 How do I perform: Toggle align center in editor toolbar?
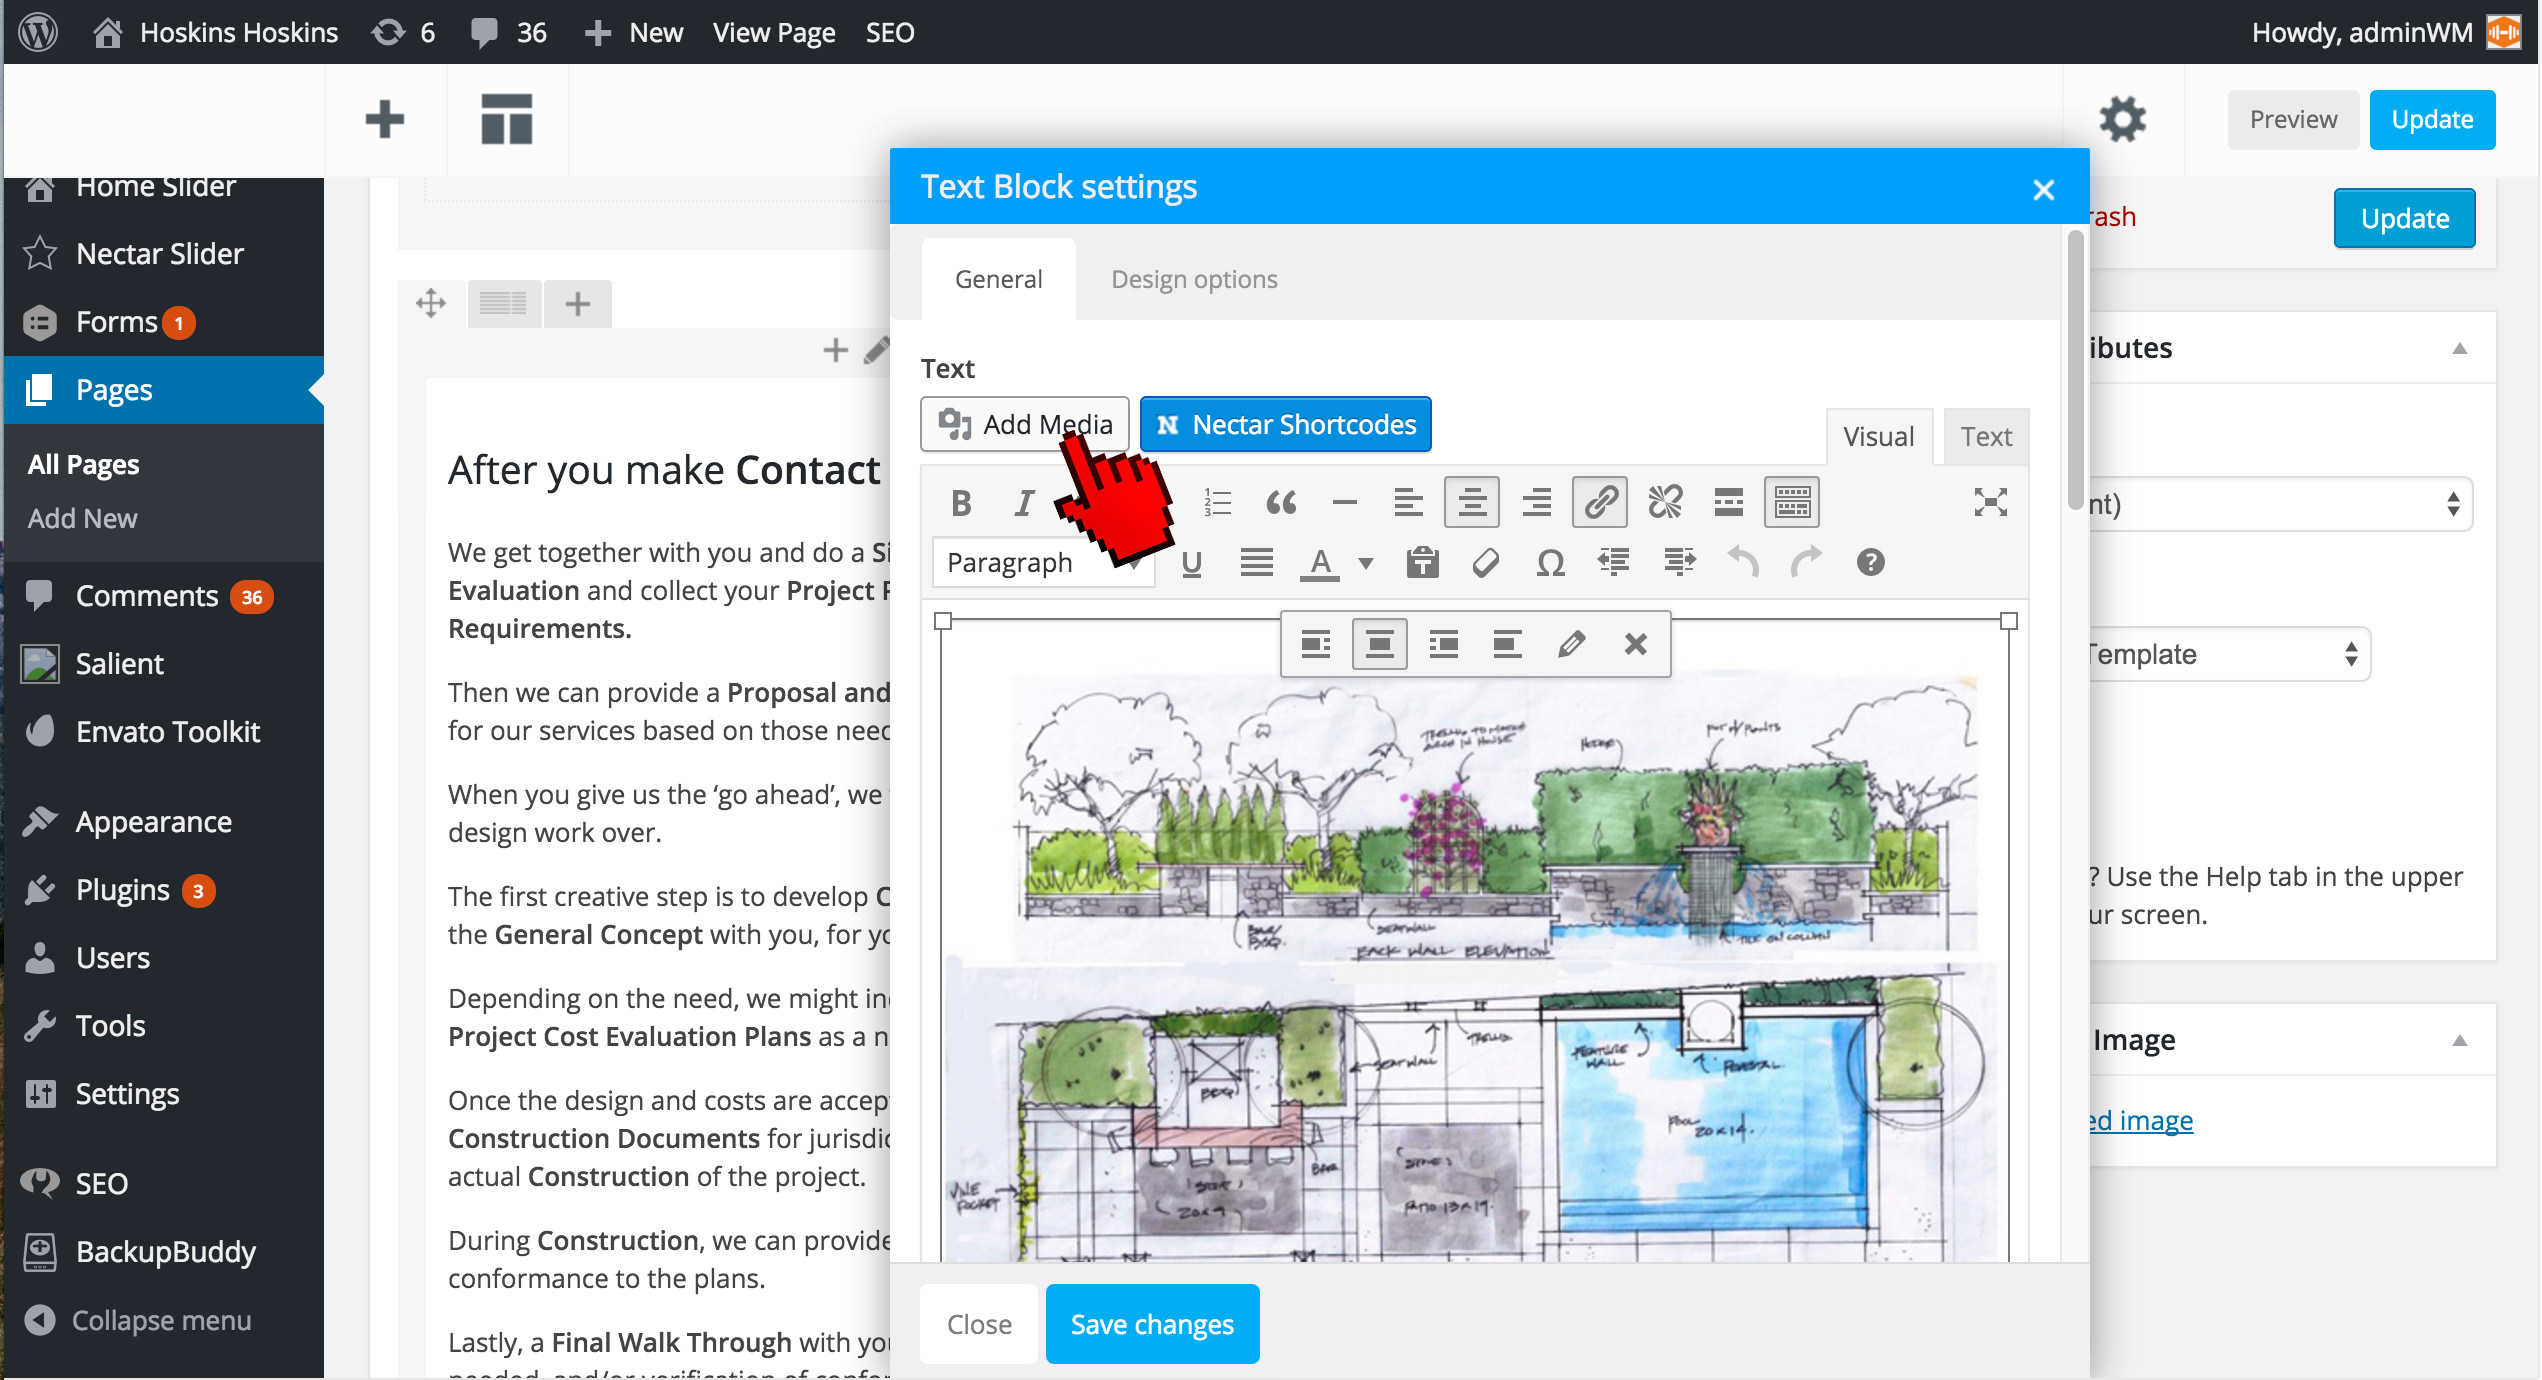tap(1472, 502)
